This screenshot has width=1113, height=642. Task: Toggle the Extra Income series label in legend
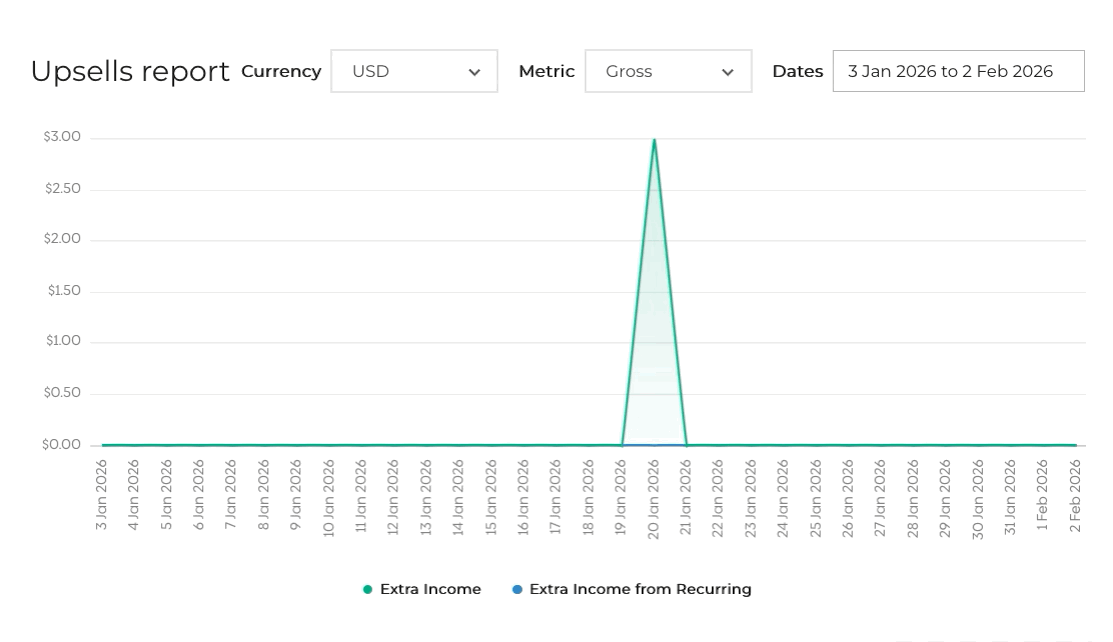pos(430,590)
